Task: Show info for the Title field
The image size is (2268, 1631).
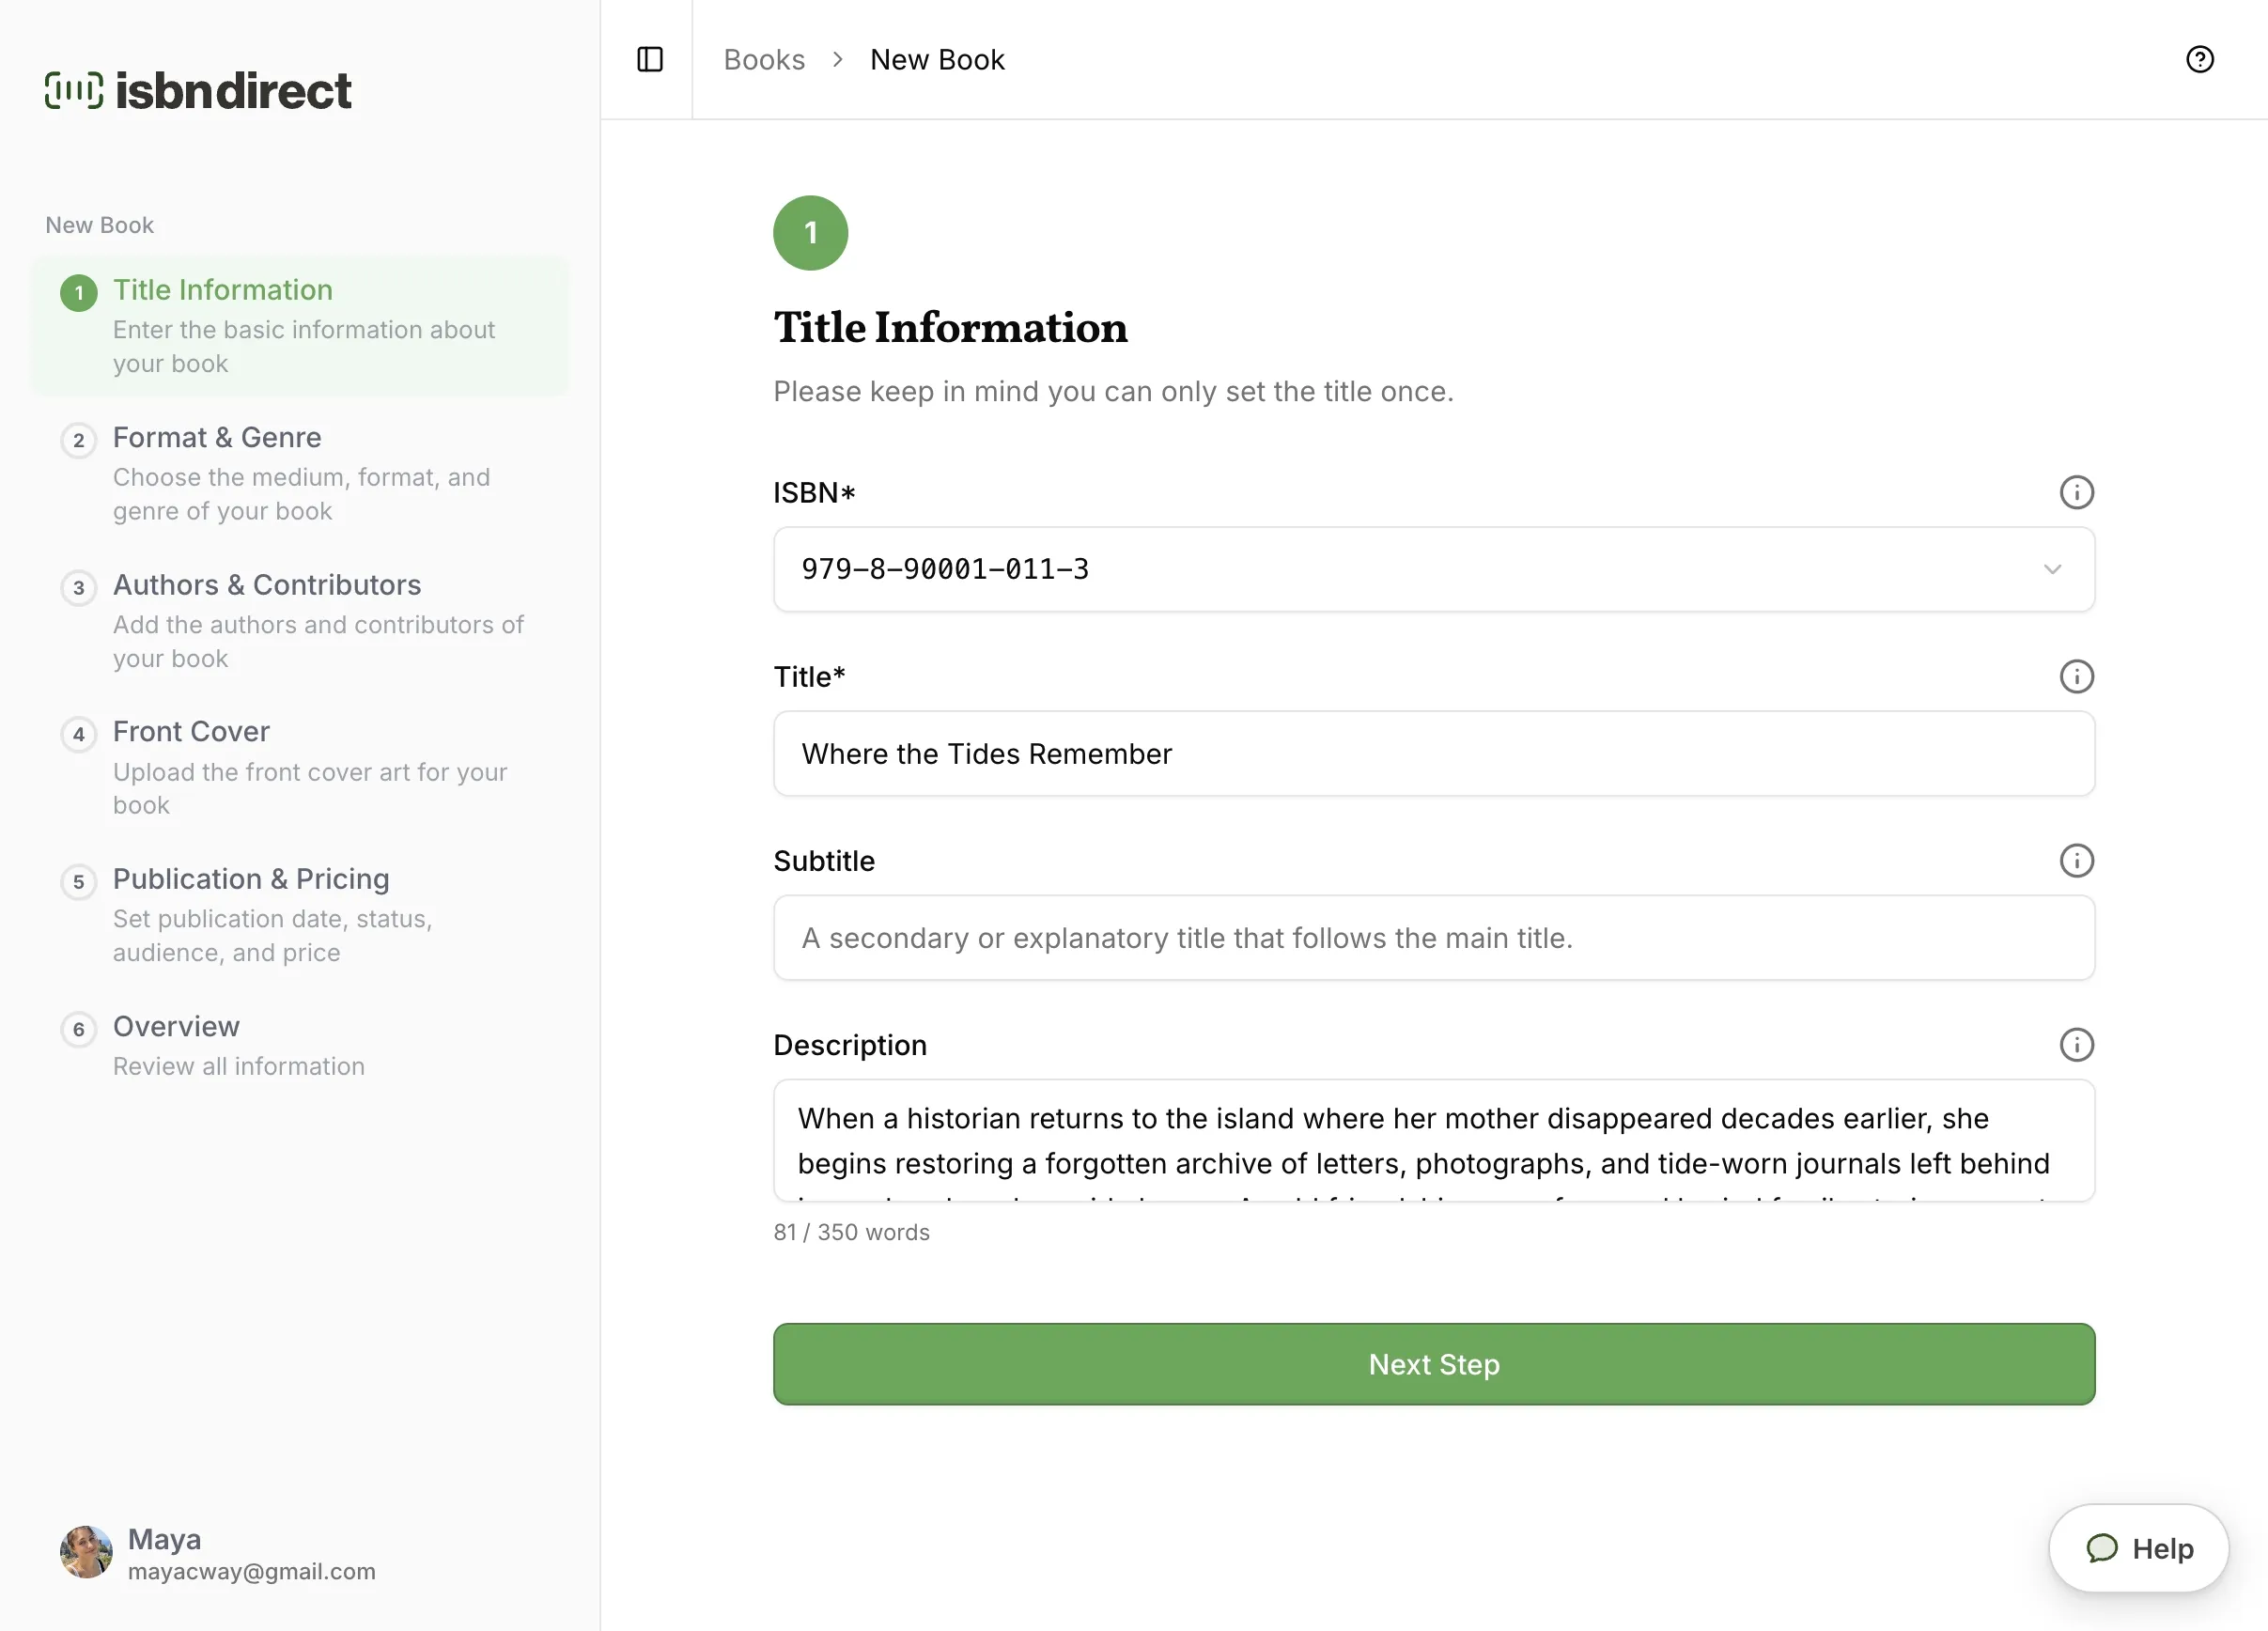Action: tap(2076, 677)
